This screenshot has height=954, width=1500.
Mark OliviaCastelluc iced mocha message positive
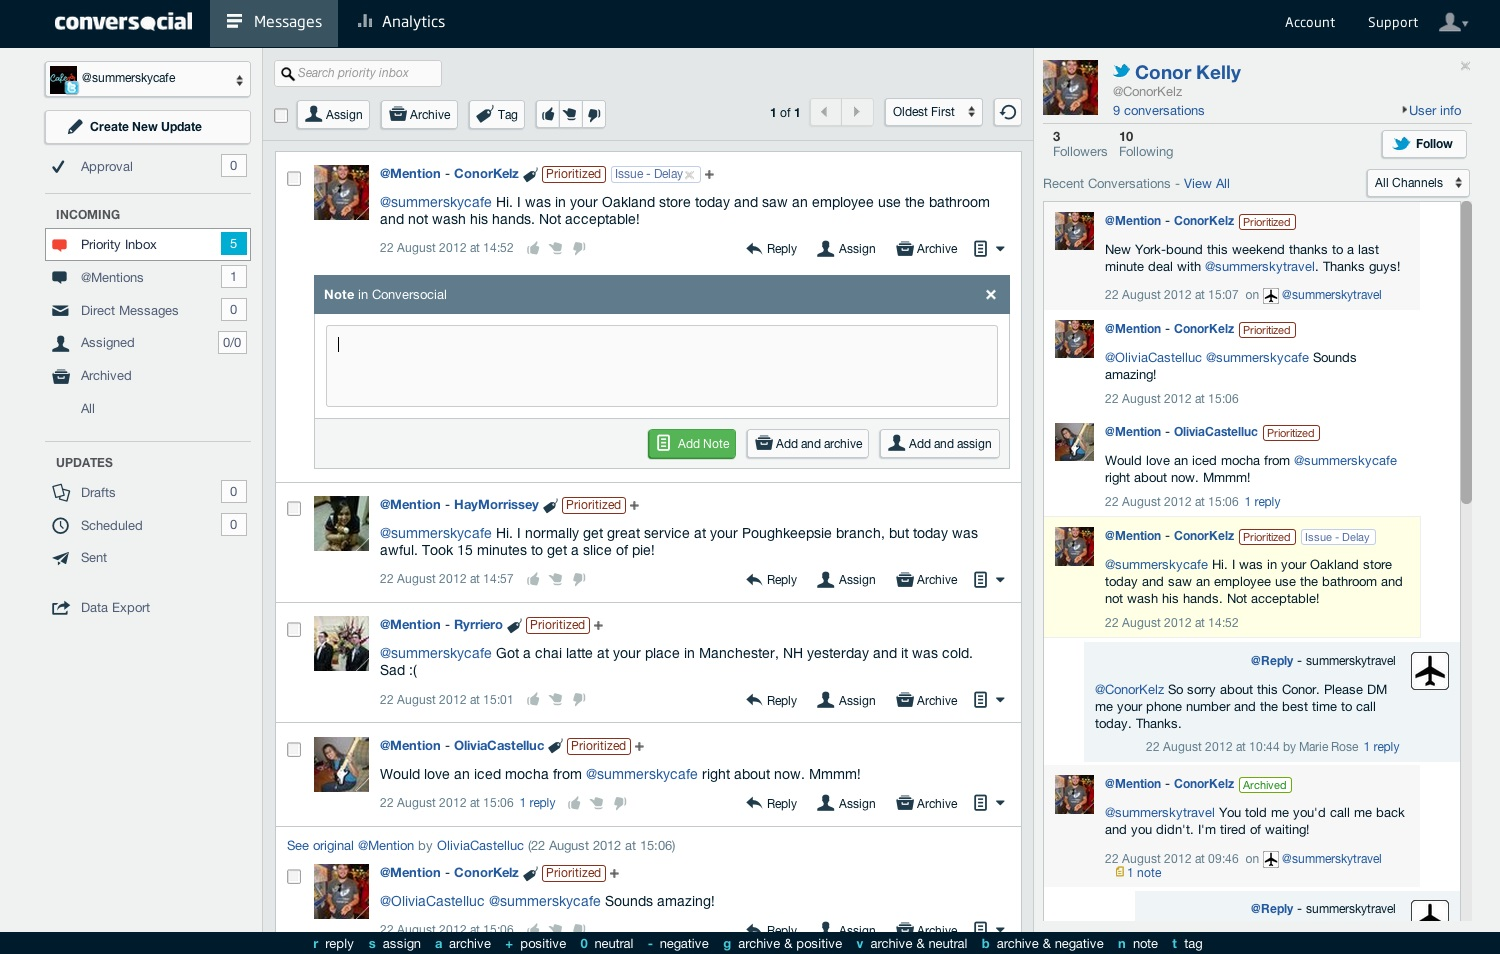574,803
